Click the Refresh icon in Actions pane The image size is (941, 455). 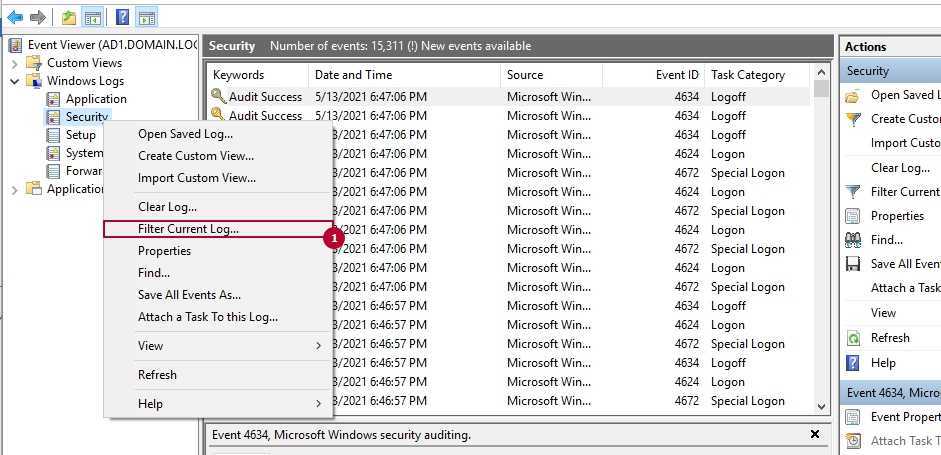pos(853,338)
